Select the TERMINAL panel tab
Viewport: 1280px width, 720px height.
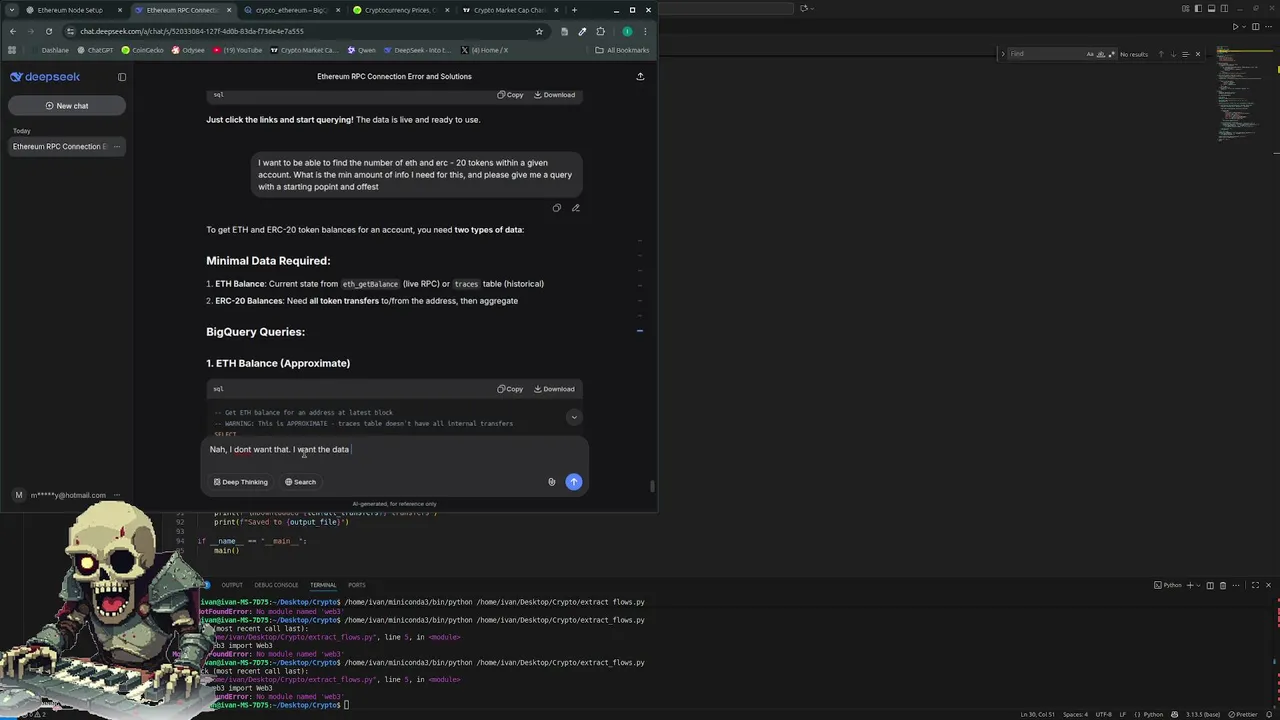[323, 585]
